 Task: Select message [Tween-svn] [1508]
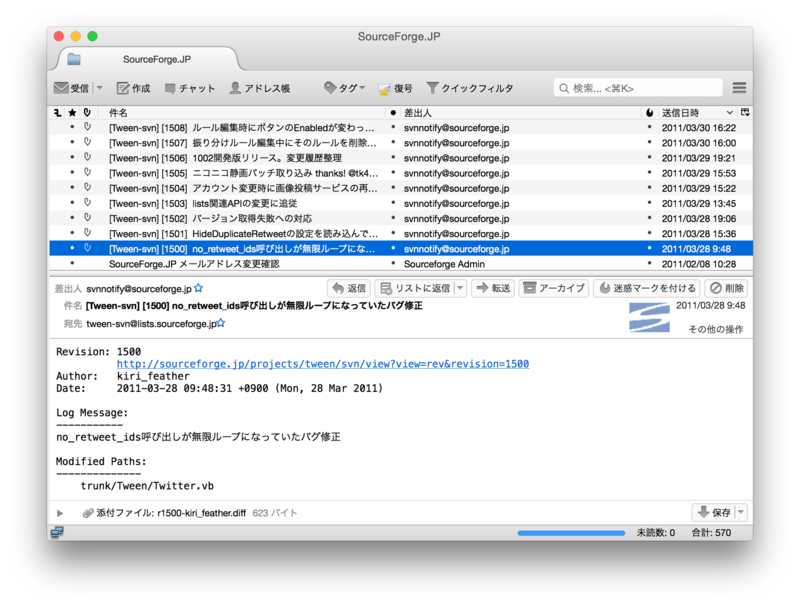point(400,128)
